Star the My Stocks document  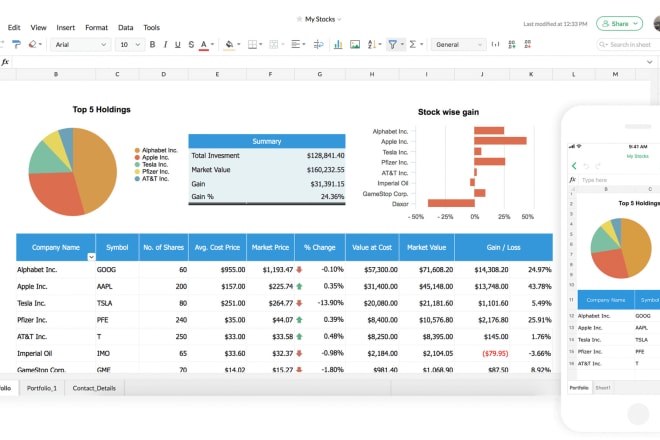299,19
